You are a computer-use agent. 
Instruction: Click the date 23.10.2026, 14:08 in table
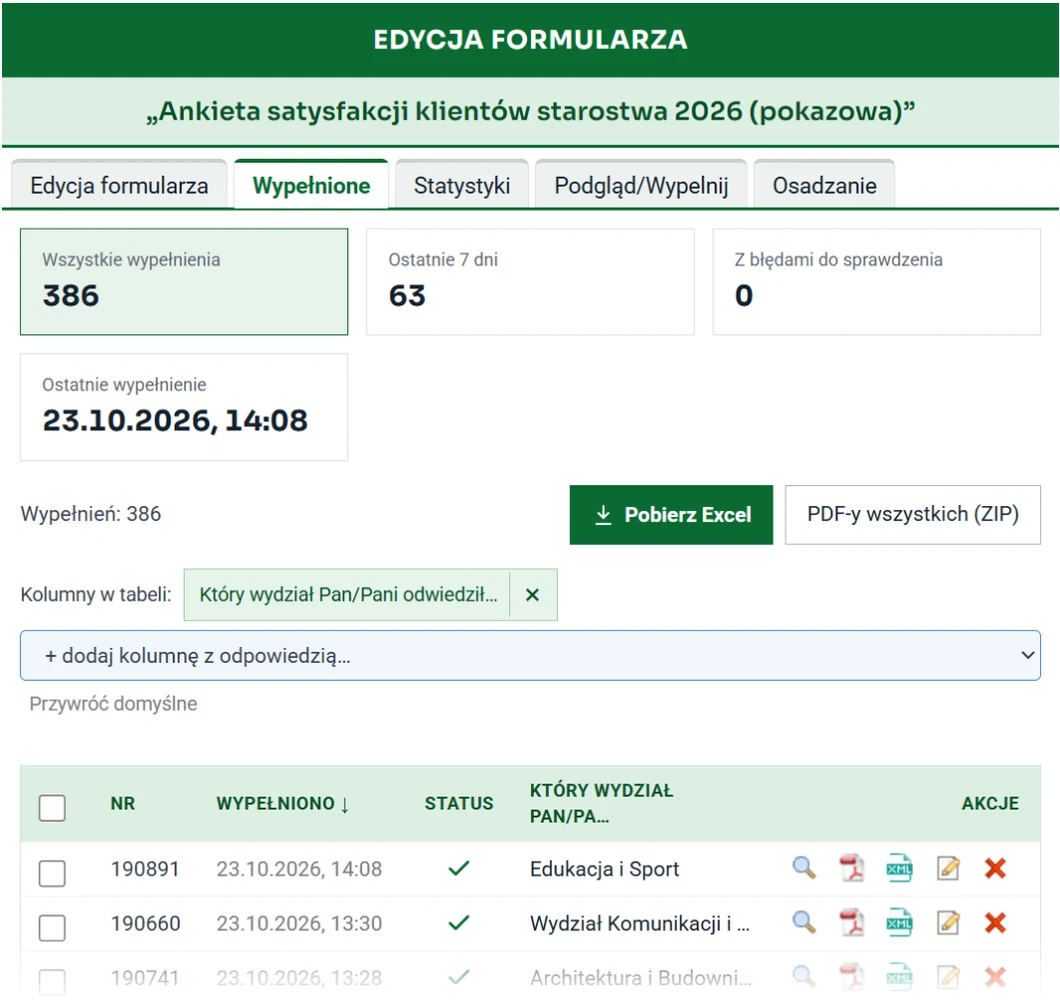tap(299, 869)
